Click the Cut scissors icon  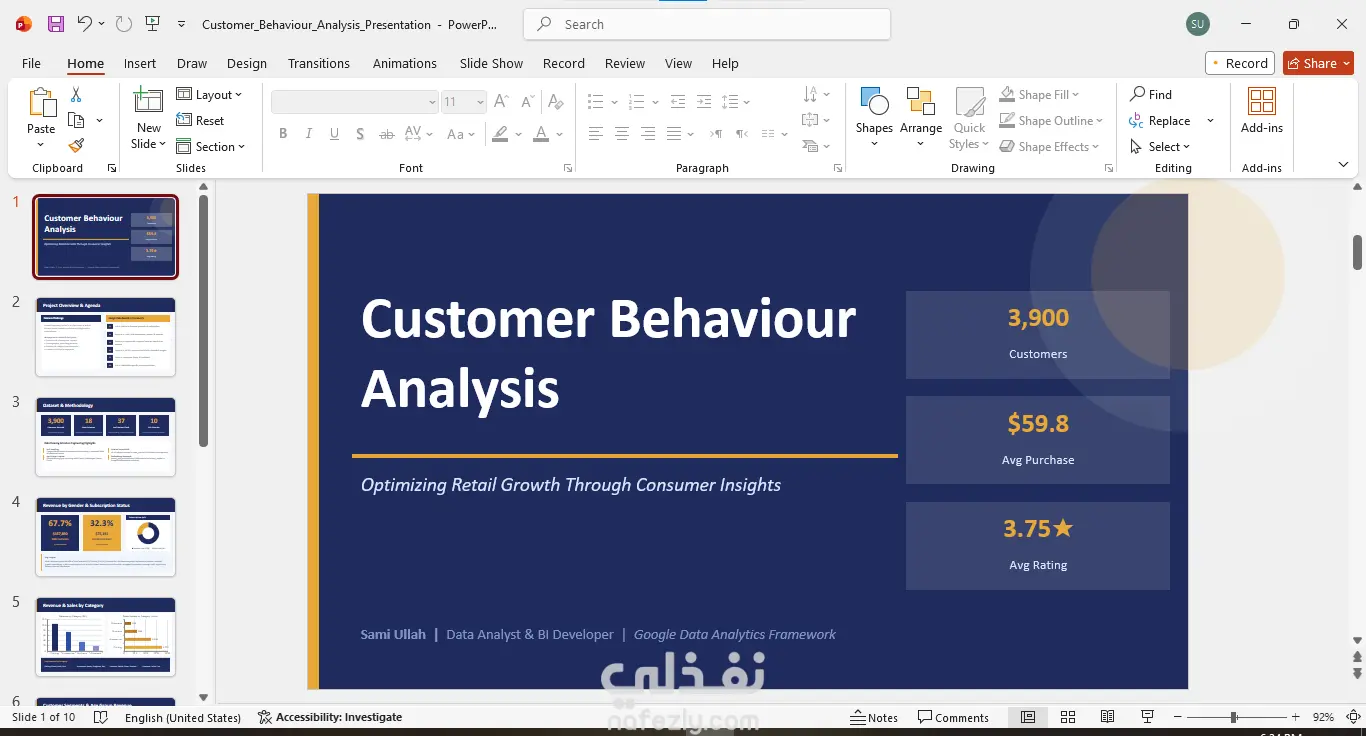tap(76, 94)
